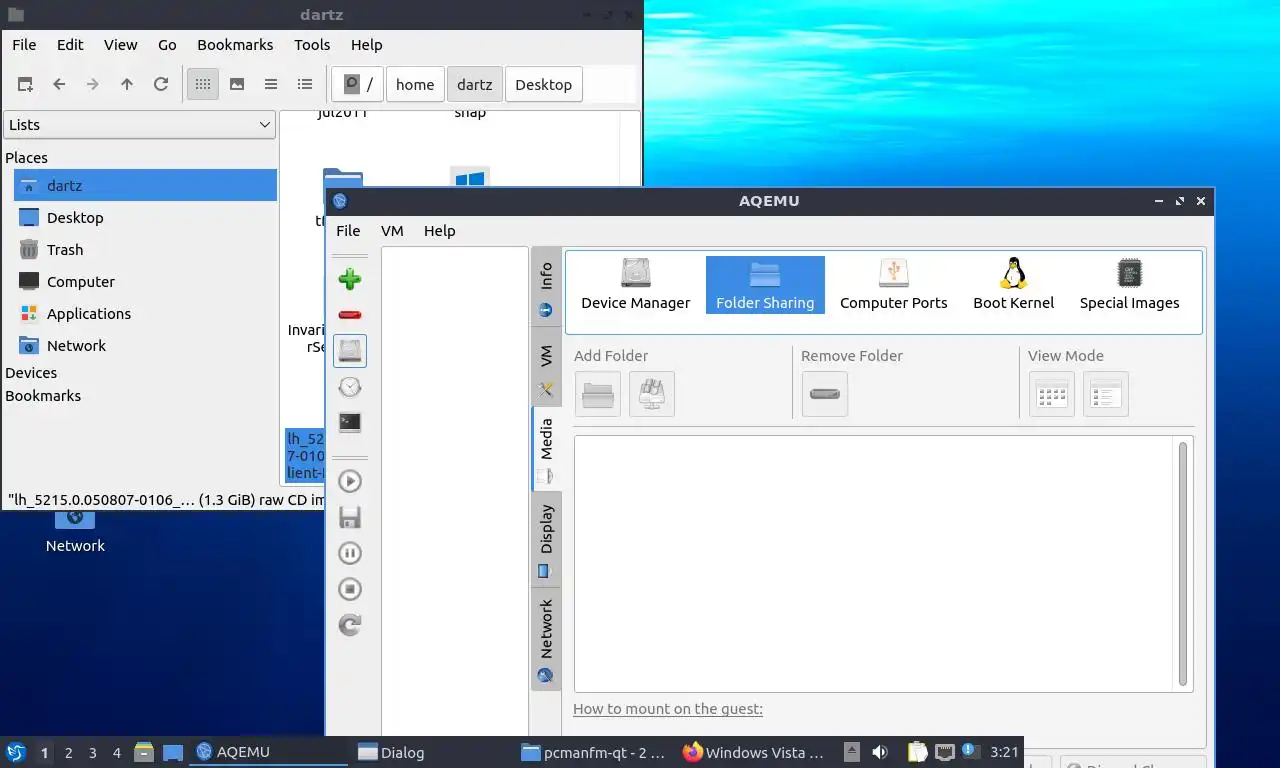The width and height of the screenshot is (1280, 768).
Task: Open a new tab in file manager
Action: [x=25, y=84]
